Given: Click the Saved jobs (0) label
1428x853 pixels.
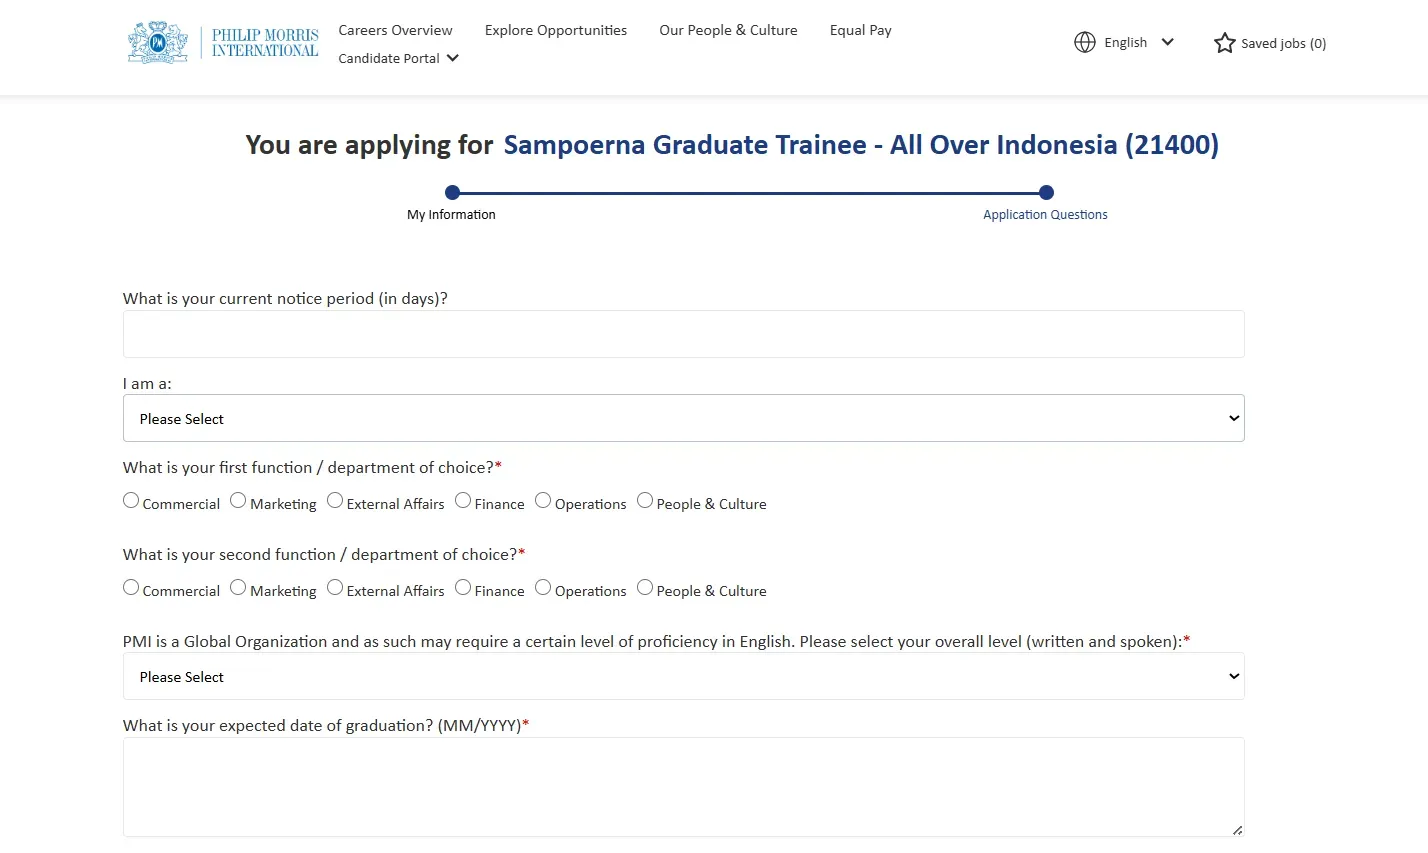Looking at the screenshot, I should [1283, 43].
